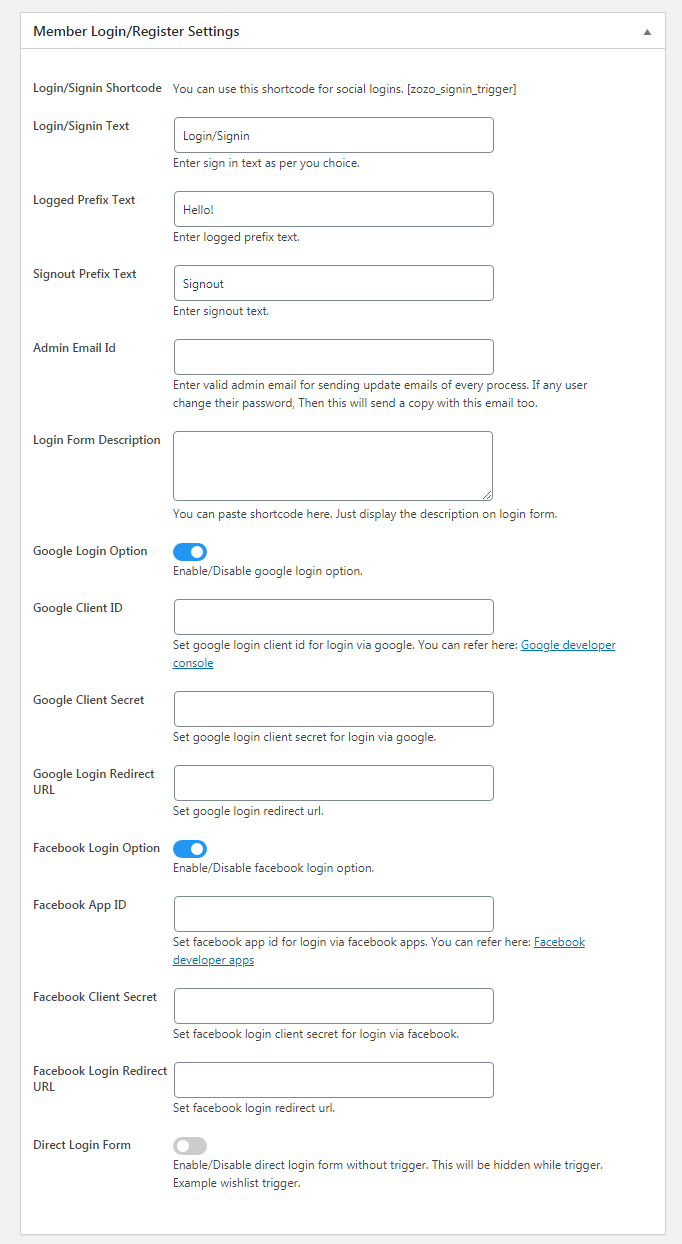
Task: Click the Facebook App ID field
Action: click(333, 914)
